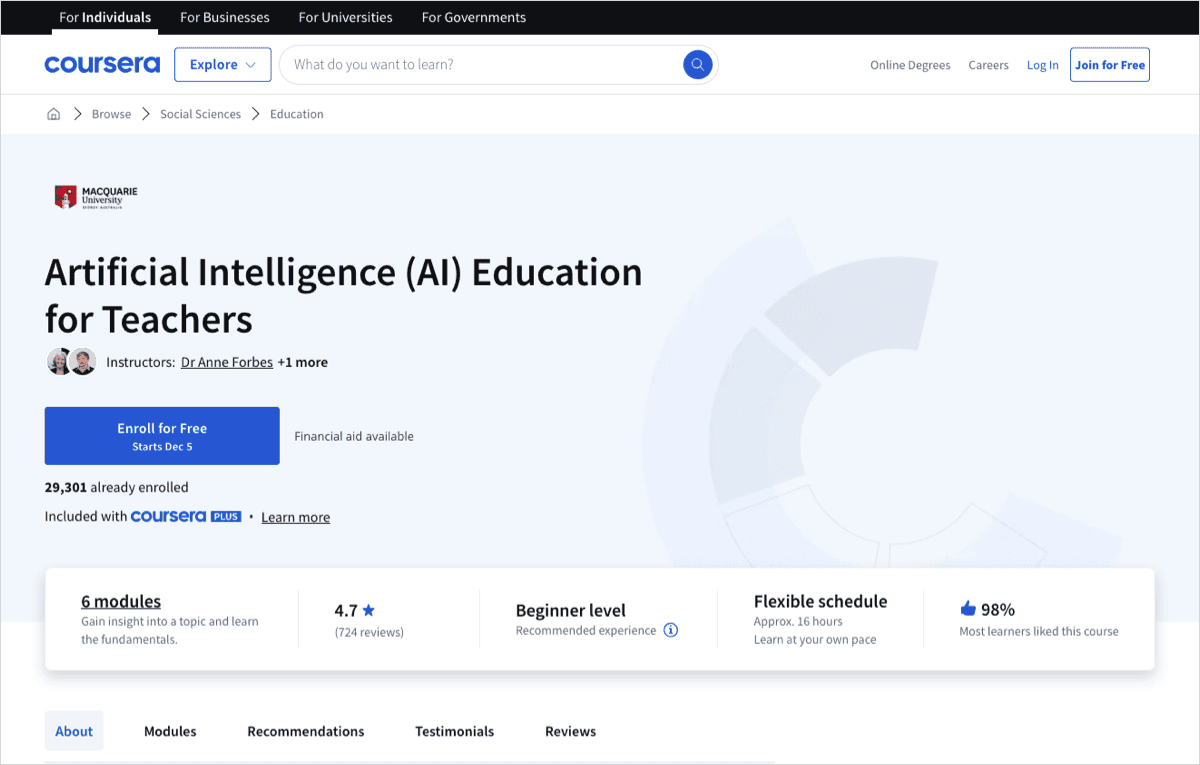
Task: Open the Browse breadcrumb
Action: point(111,114)
